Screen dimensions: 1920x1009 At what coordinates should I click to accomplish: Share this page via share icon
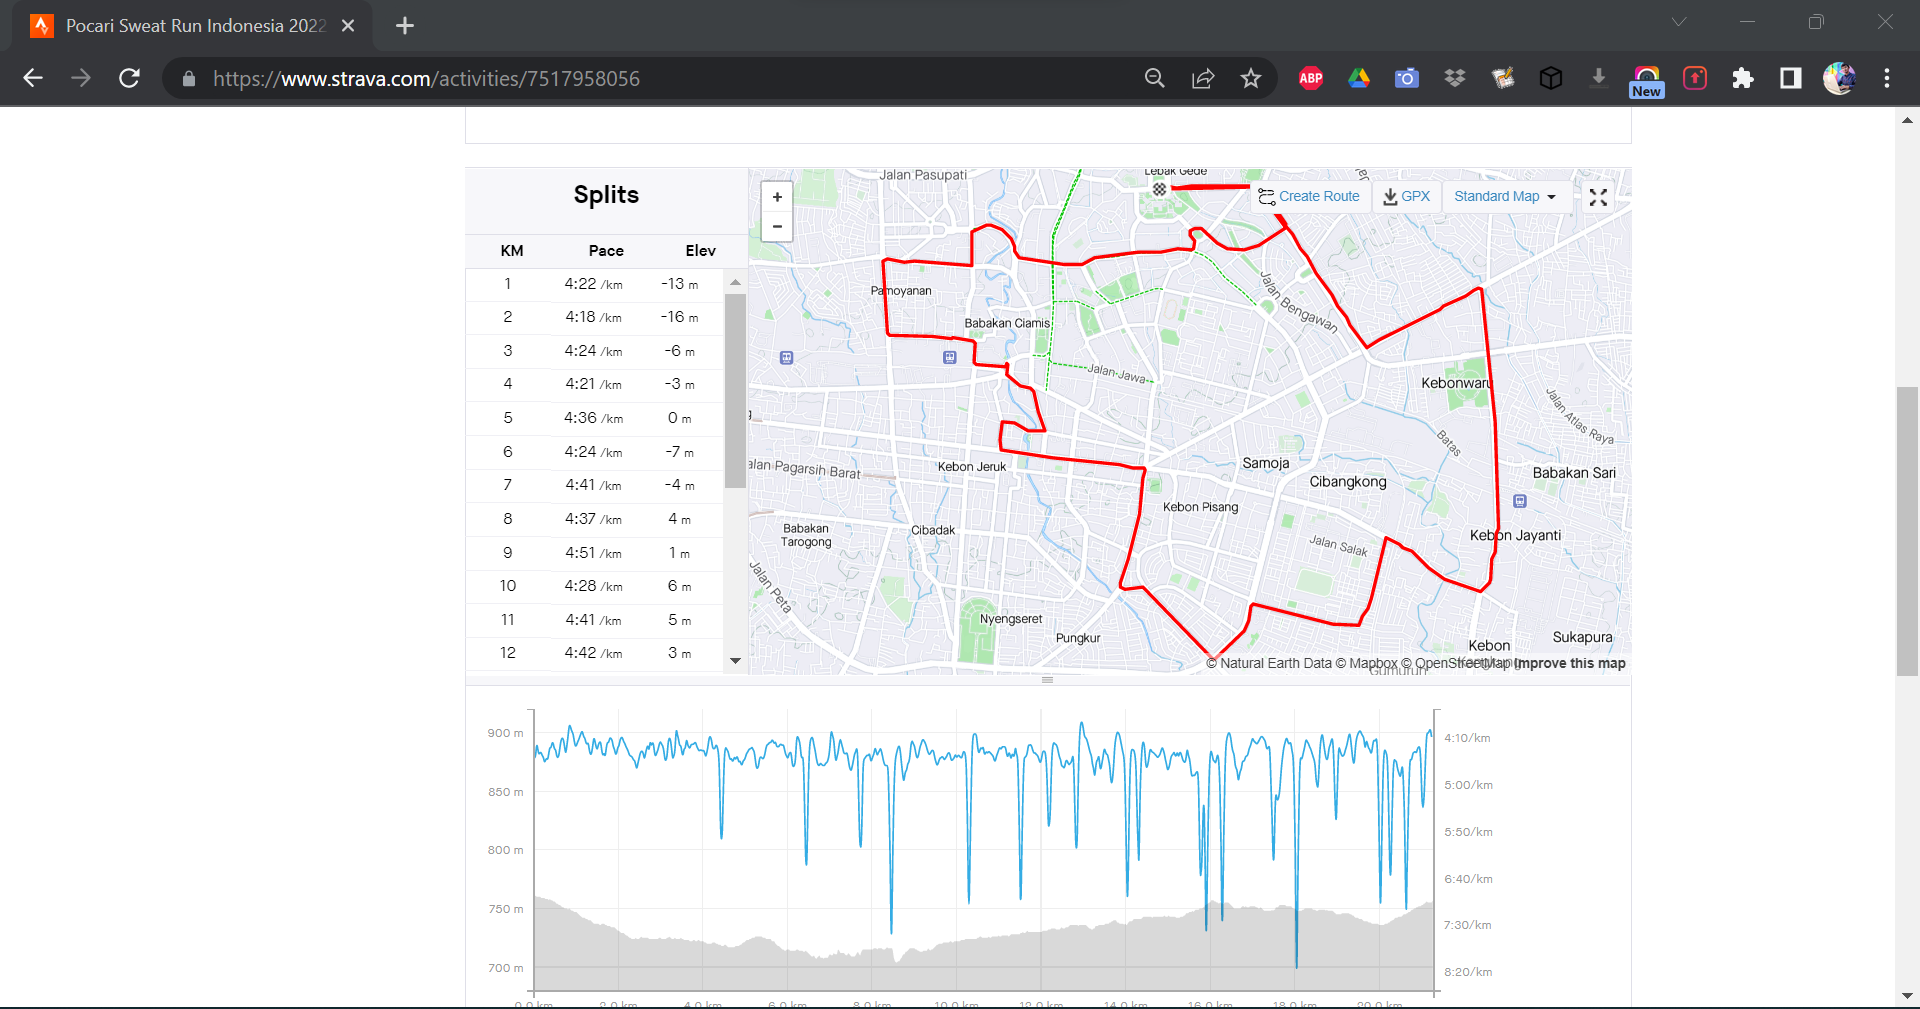[x=1203, y=79]
